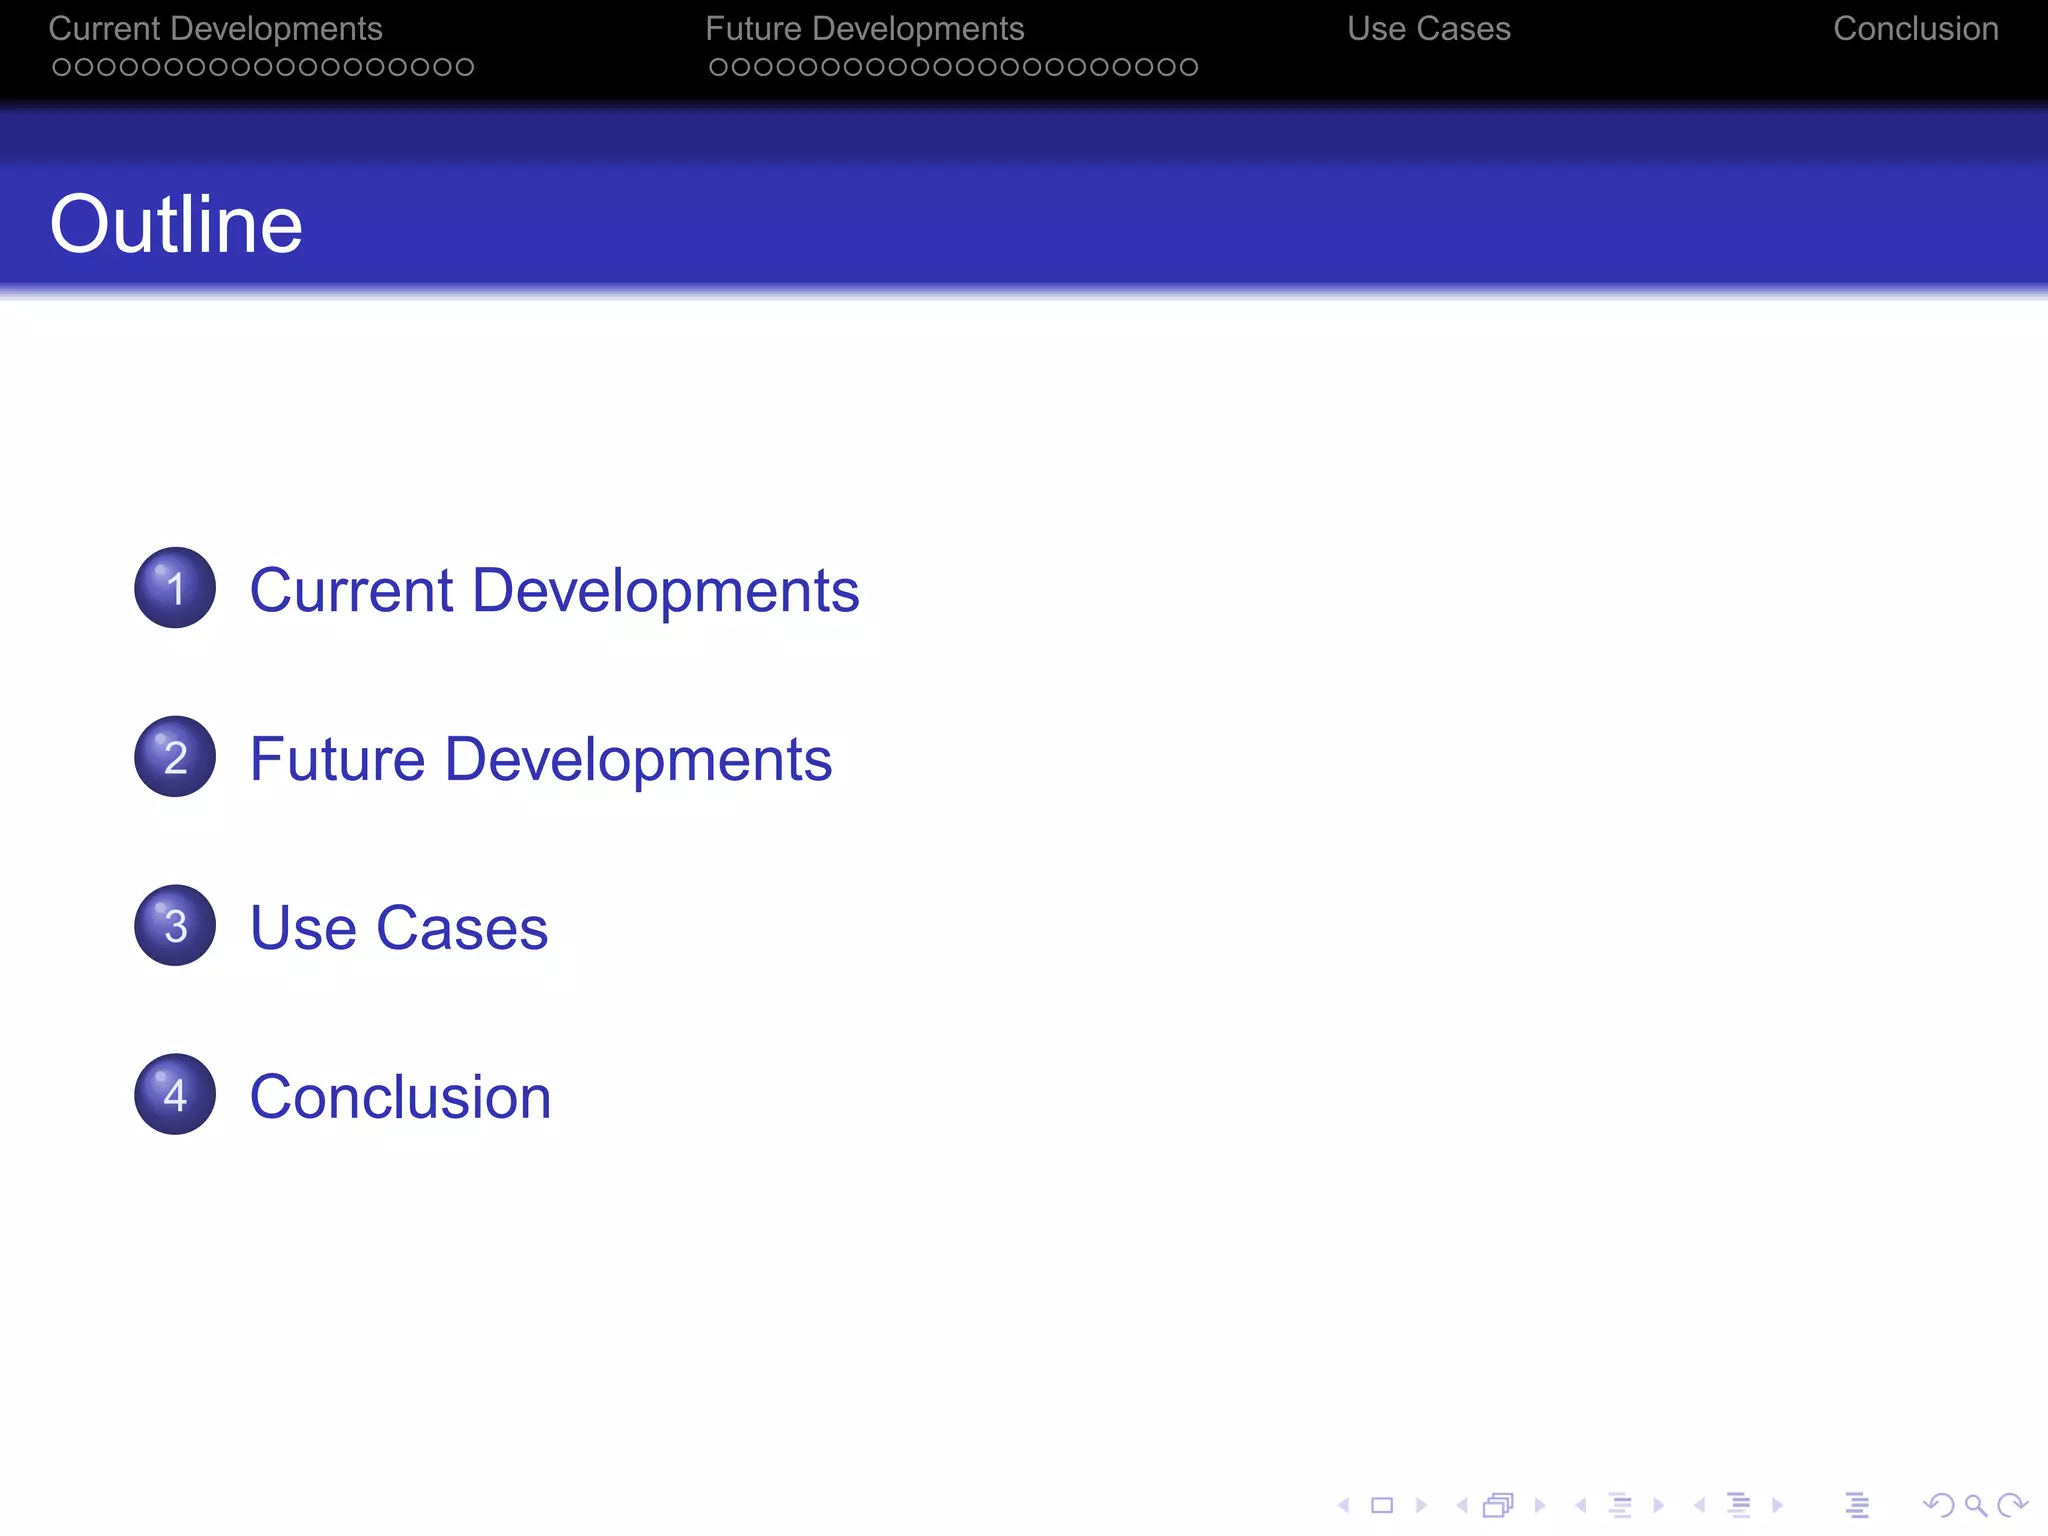Viewport: 2048px width, 1536px height.
Task: Click the next slide arrow beside rectangle icon
Action: (1421, 1505)
